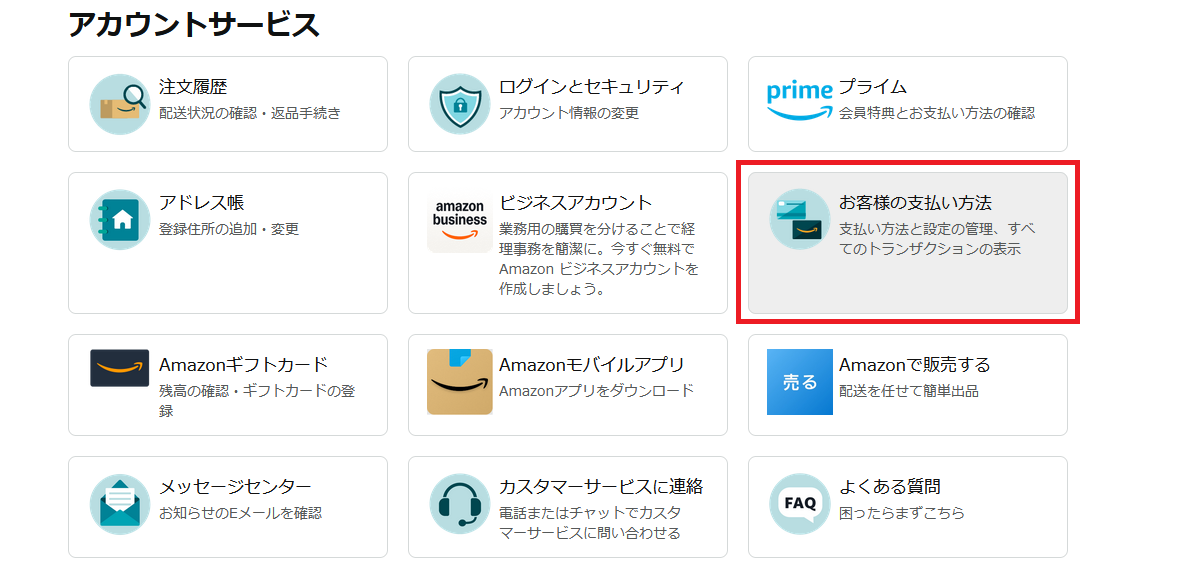
Task: Select the Amazonモバイルアプリ box icon
Action: point(460,382)
